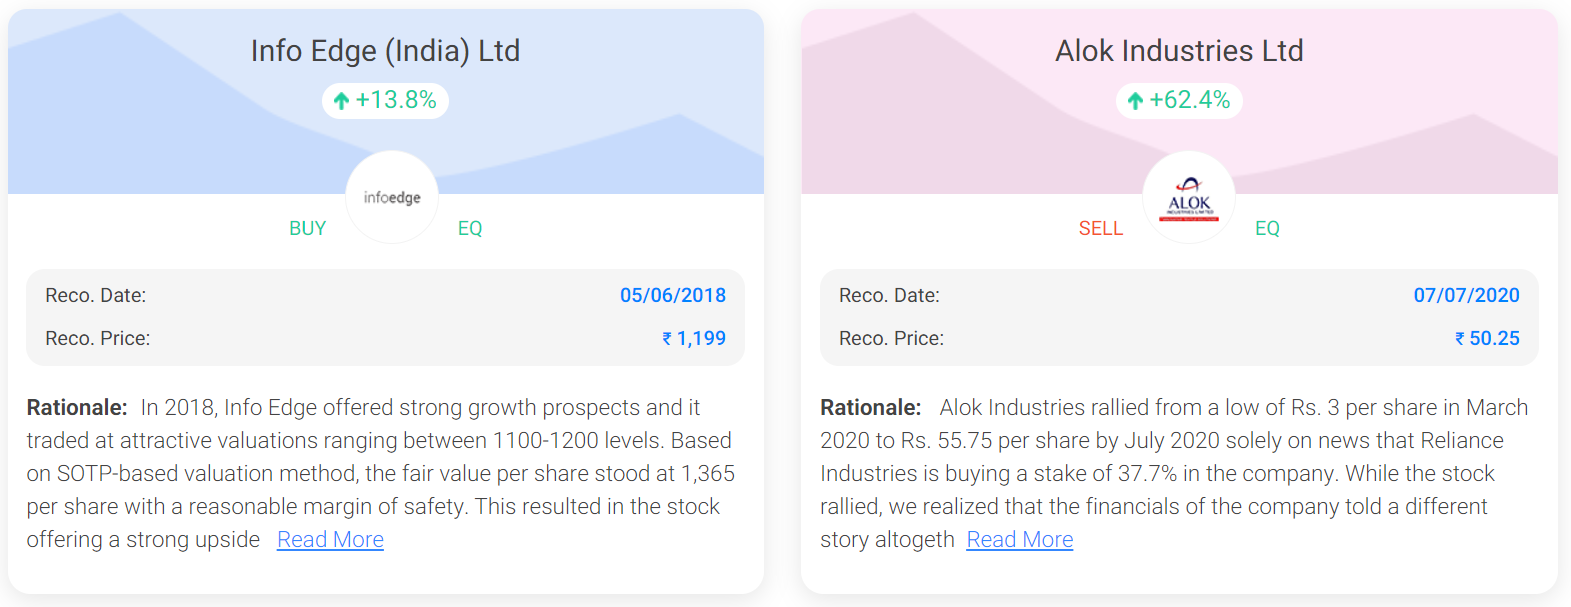Open Read More on Alok Industries rationale
The image size is (1571, 607).
(1020, 540)
